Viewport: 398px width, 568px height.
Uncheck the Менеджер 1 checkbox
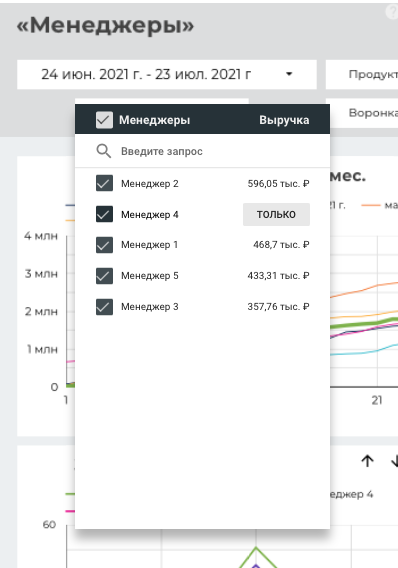104,245
